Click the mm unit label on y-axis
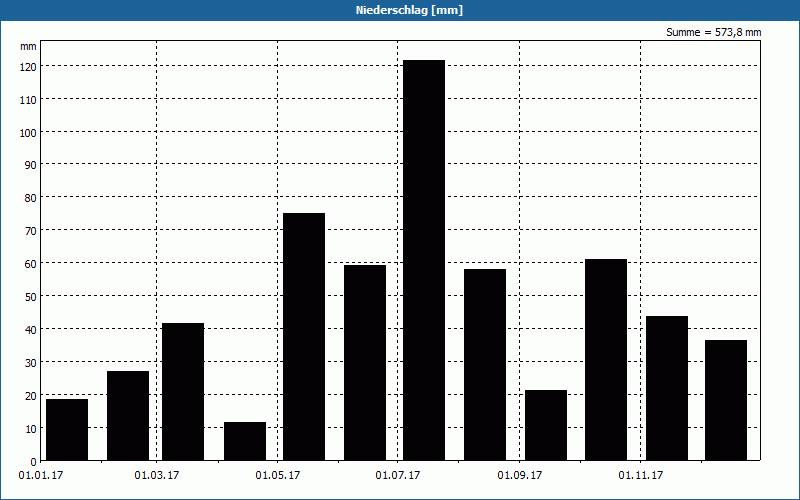This screenshot has height=500, width=800. [28, 47]
